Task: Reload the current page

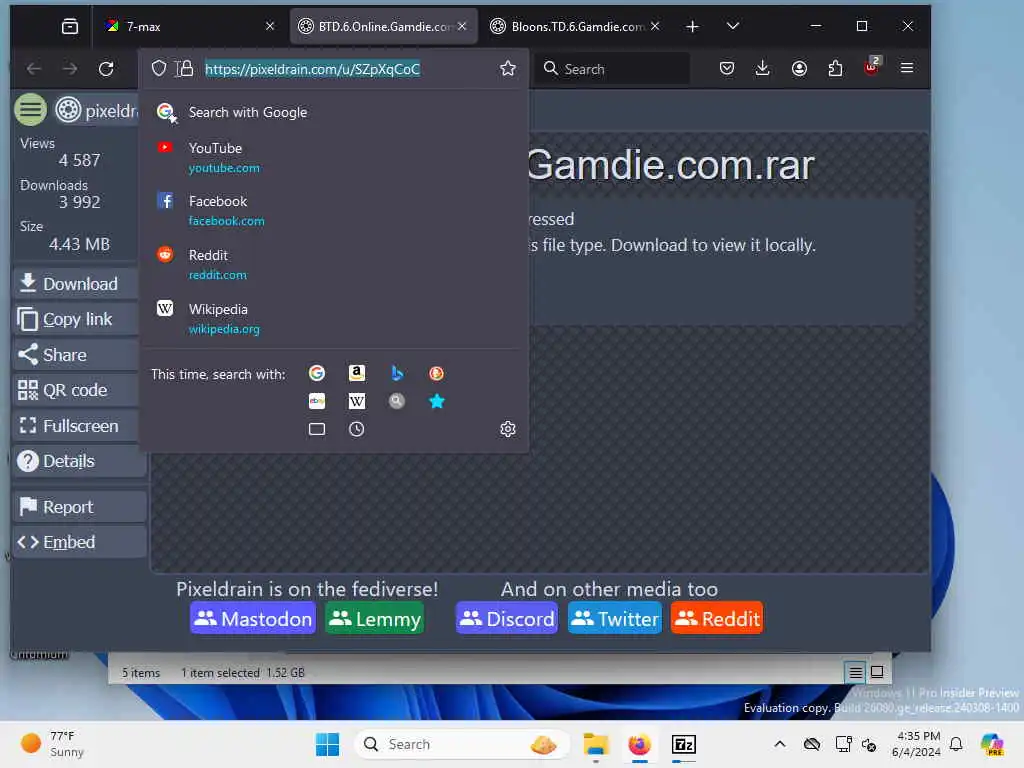Action: [106, 69]
